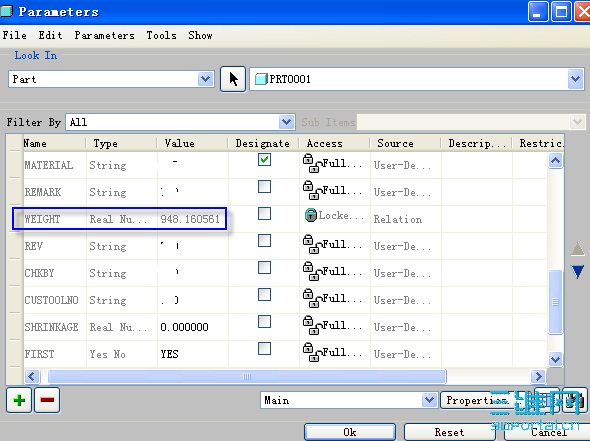
Task: Open the File menu
Action: 15,35
